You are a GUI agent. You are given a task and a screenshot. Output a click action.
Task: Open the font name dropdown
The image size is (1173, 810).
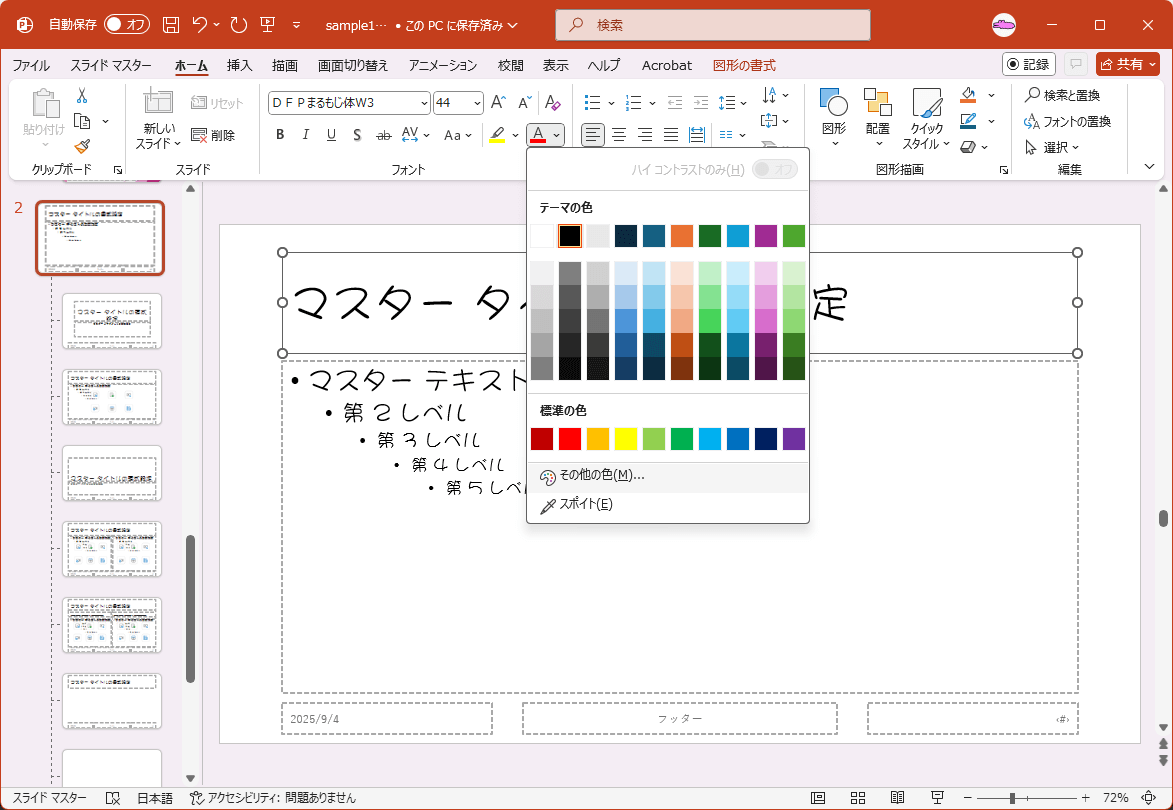point(424,103)
